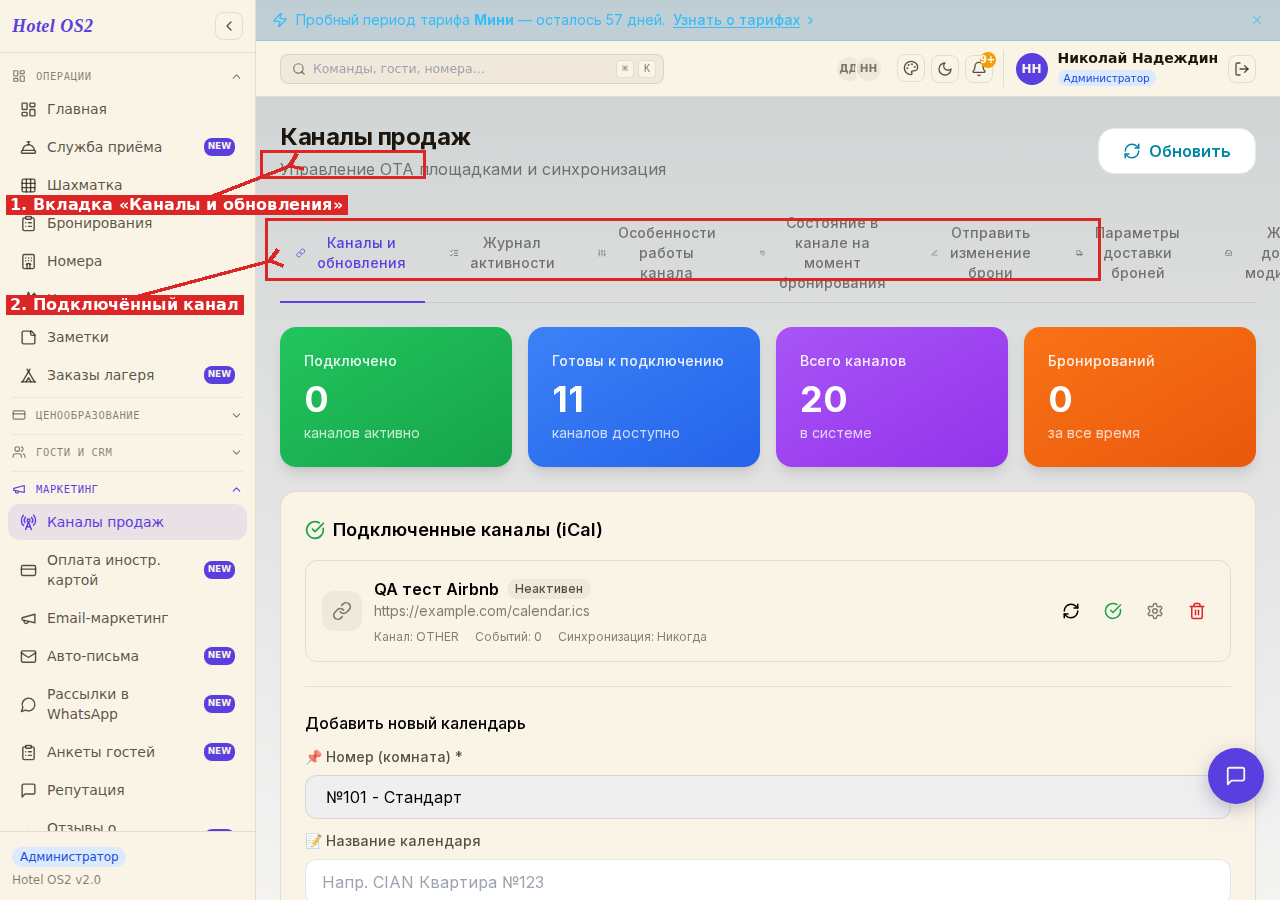This screenshot has width=1280, height=900.
Task: Click the НН user avatar
Action: (1032, 69)
